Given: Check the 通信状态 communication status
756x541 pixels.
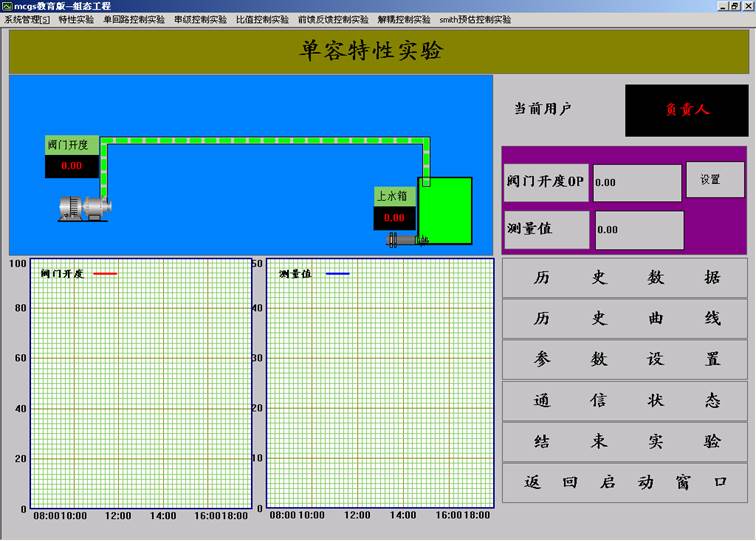Looking at the screenshot, I should pyautogui.click(x=625, y=400).
